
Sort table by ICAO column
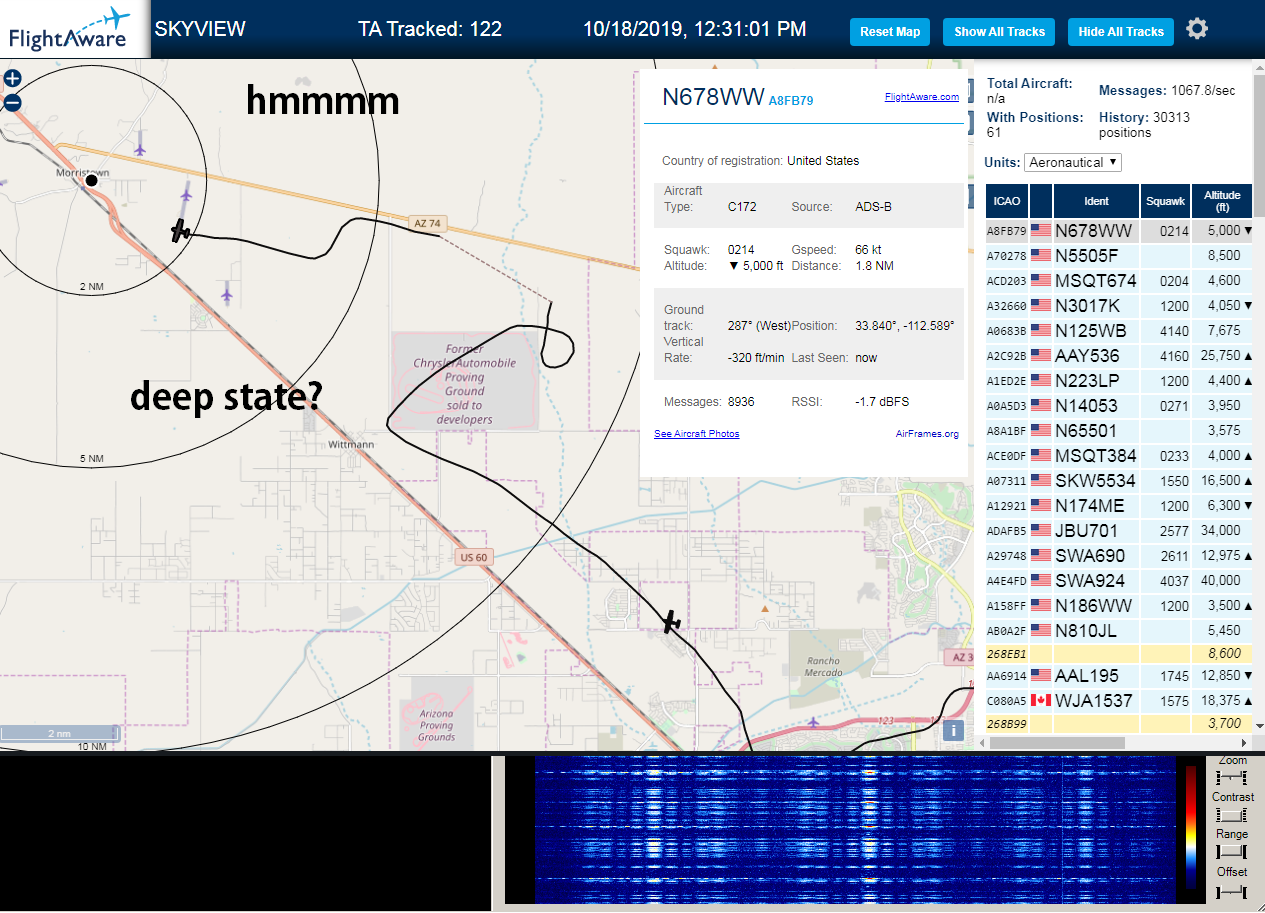tap(1007, 201)
